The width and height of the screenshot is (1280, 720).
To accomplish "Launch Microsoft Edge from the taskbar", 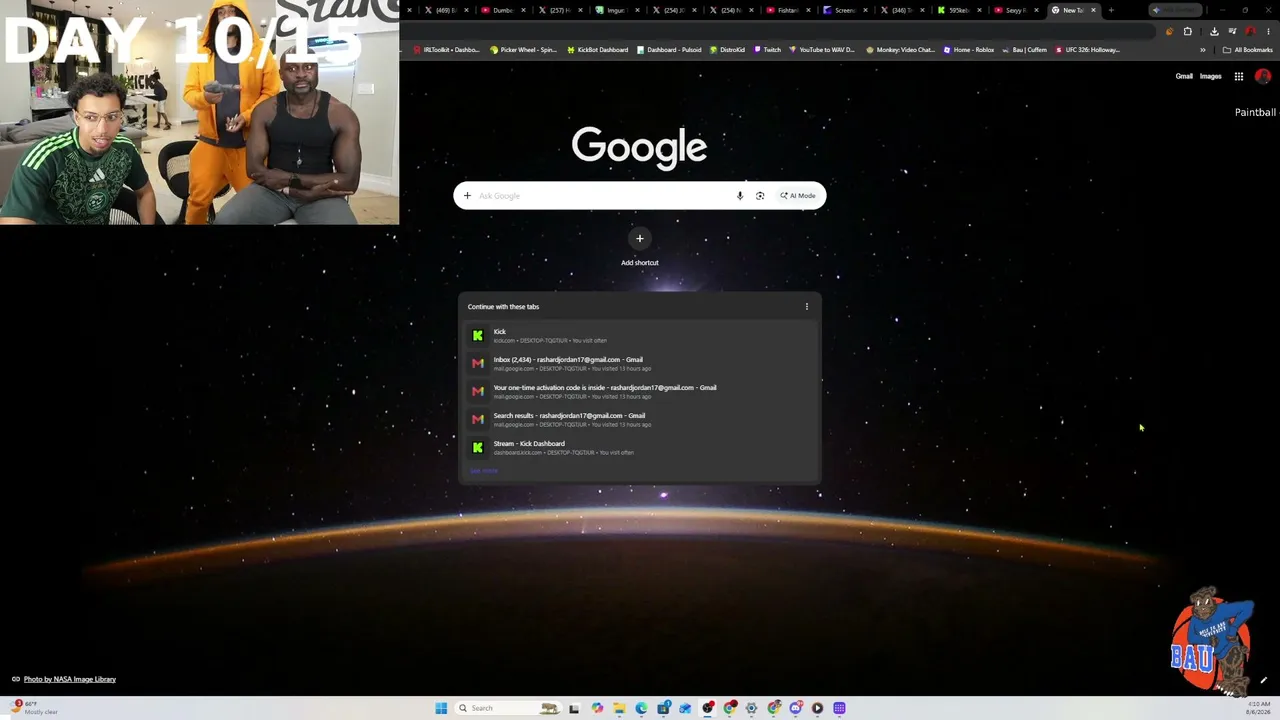I will (641, 708).
